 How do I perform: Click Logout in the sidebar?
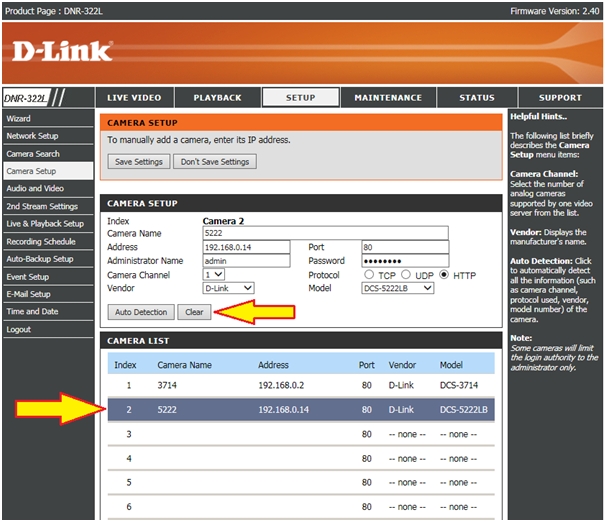point(19,329)
